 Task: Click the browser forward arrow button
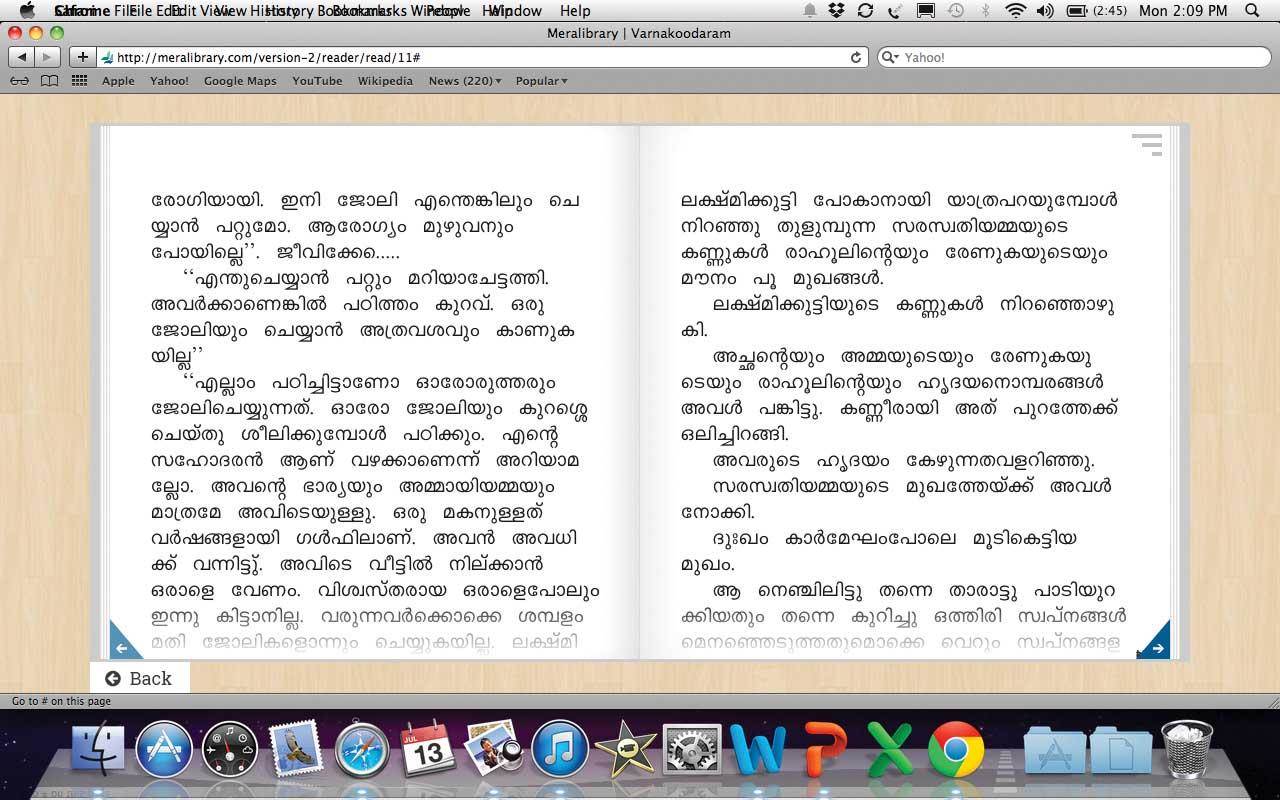point(47,57)
